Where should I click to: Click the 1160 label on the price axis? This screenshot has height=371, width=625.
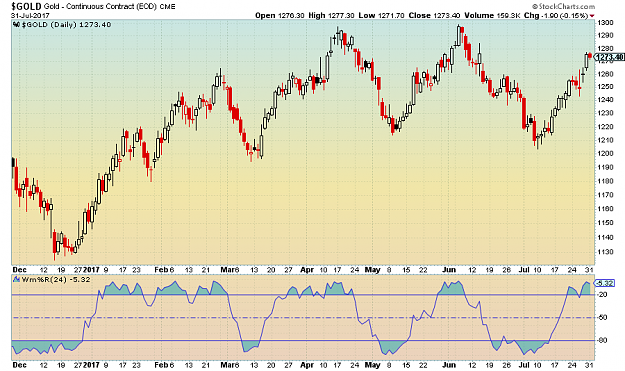click(x=605, y=208)
